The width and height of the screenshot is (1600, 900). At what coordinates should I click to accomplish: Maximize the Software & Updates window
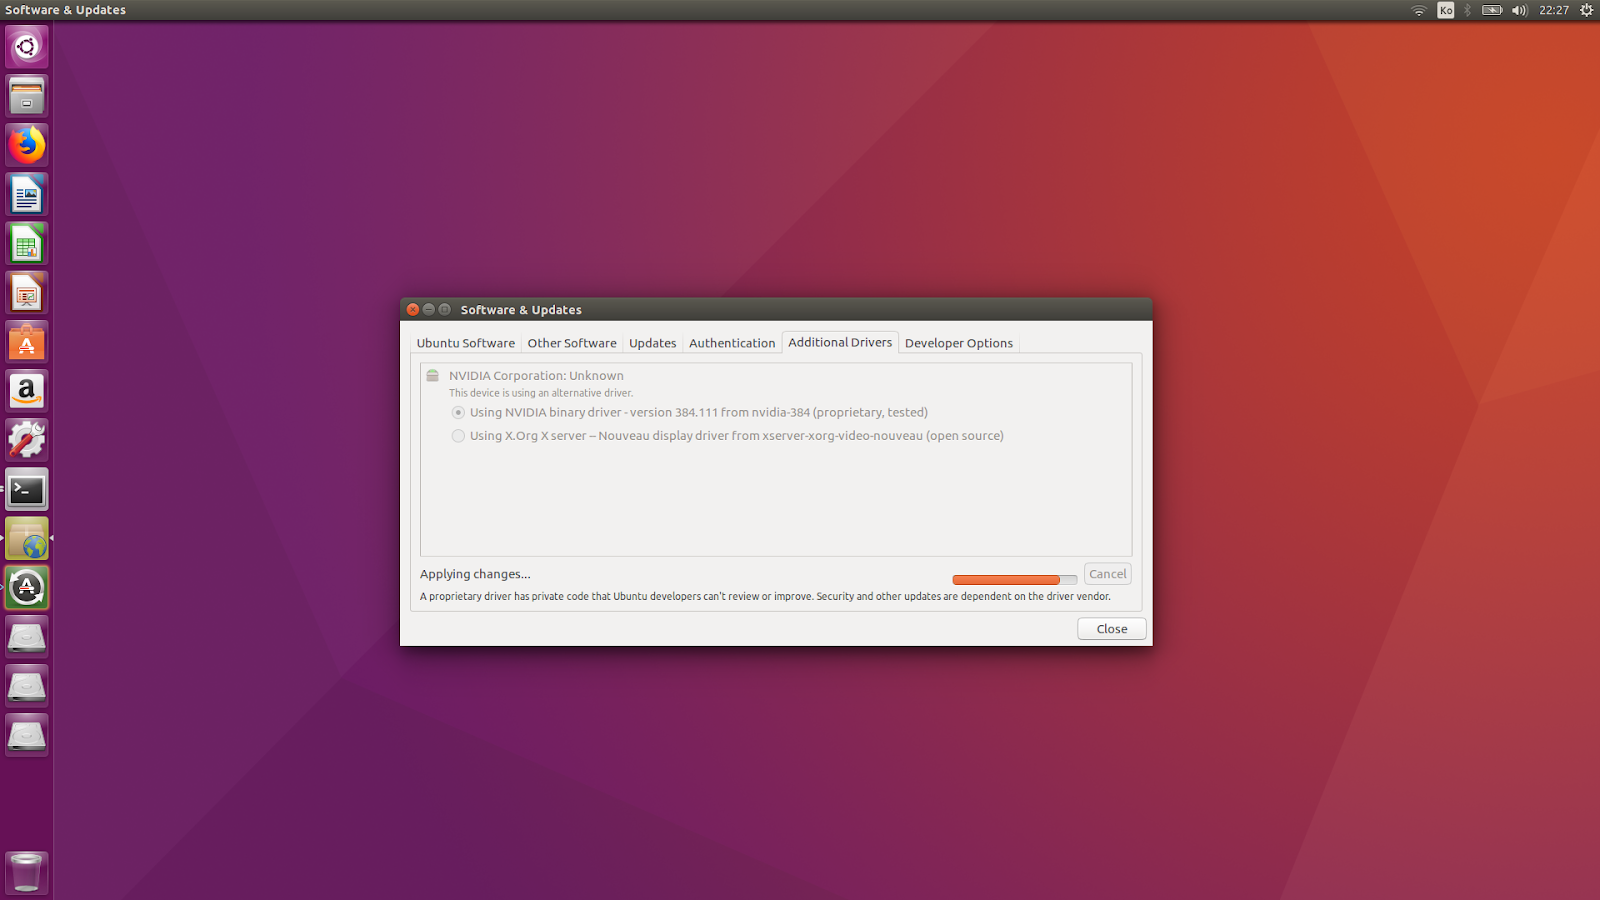445,310
